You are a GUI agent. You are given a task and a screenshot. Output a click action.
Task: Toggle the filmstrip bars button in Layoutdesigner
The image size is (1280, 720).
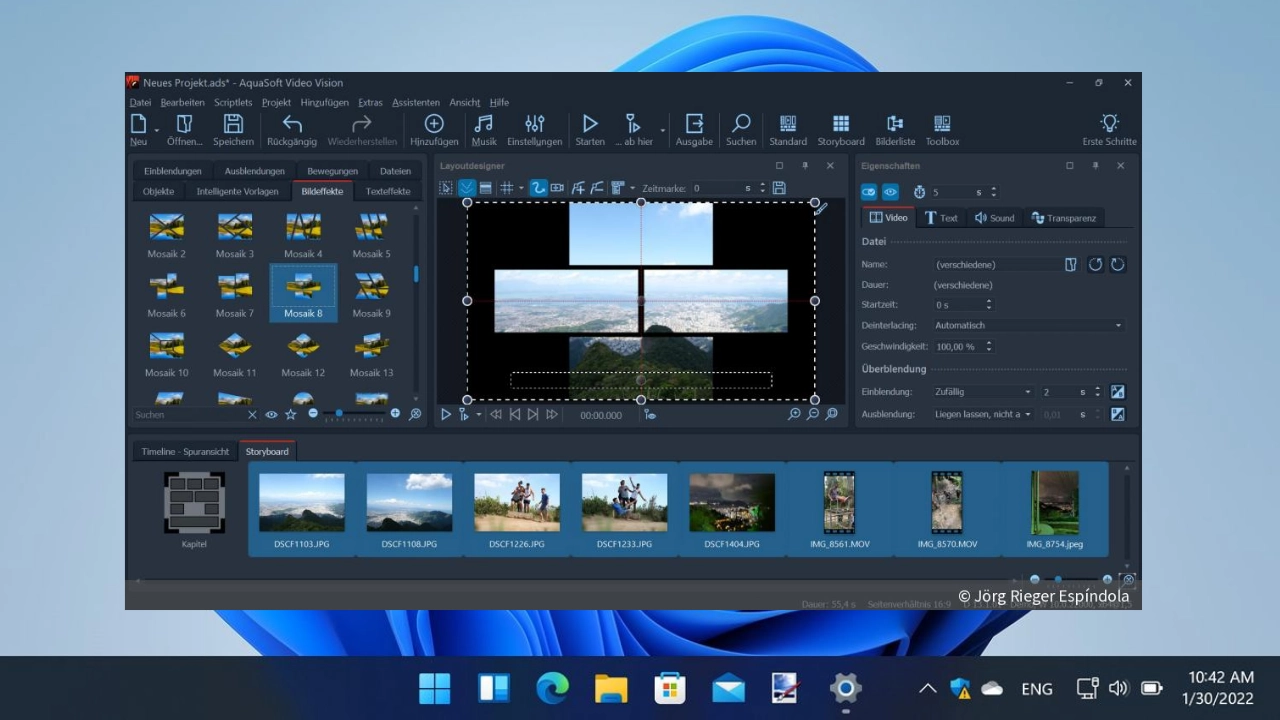click(x=485, y=188)
